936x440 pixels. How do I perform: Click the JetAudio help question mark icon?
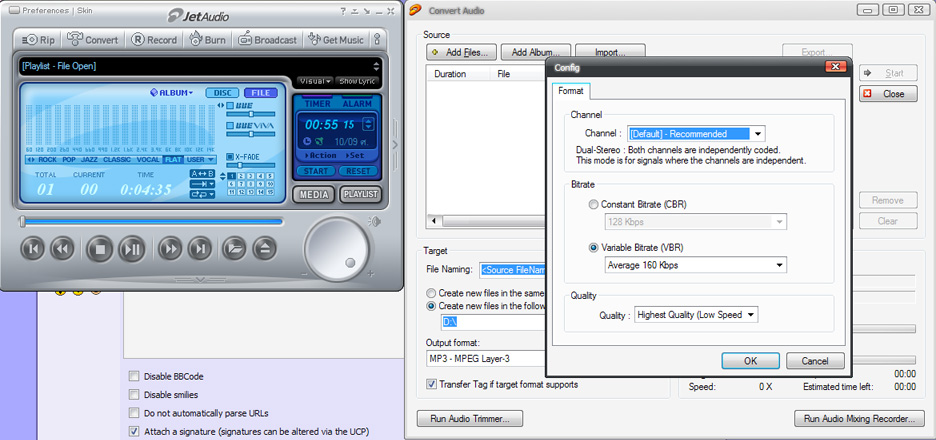click(x=343, y=11)
